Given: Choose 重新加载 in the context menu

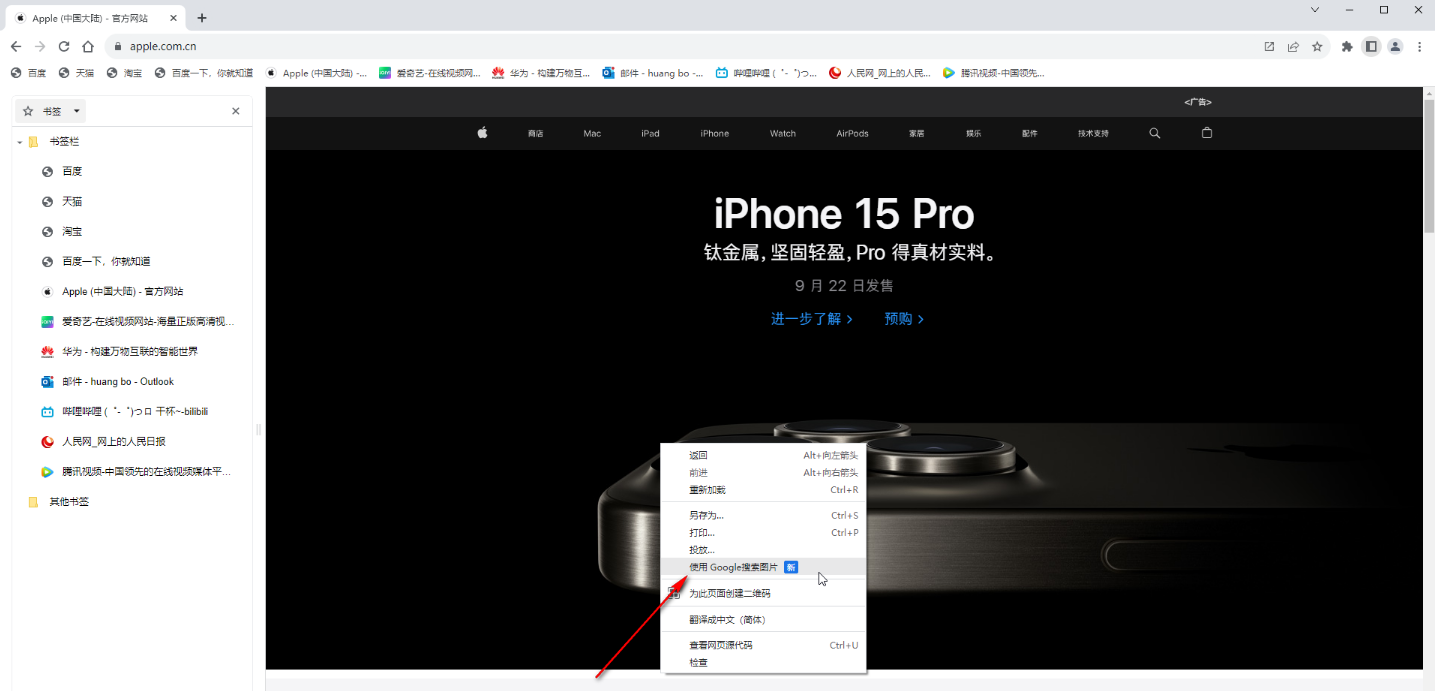Looking at the screenshot, I should click(x=764, y=490).
